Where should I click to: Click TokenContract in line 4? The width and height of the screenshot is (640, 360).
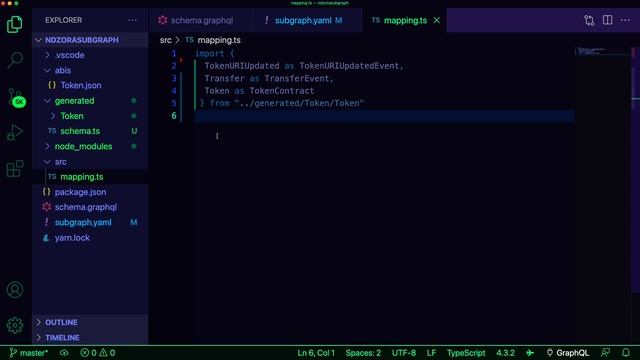click(x=282, y=91)
